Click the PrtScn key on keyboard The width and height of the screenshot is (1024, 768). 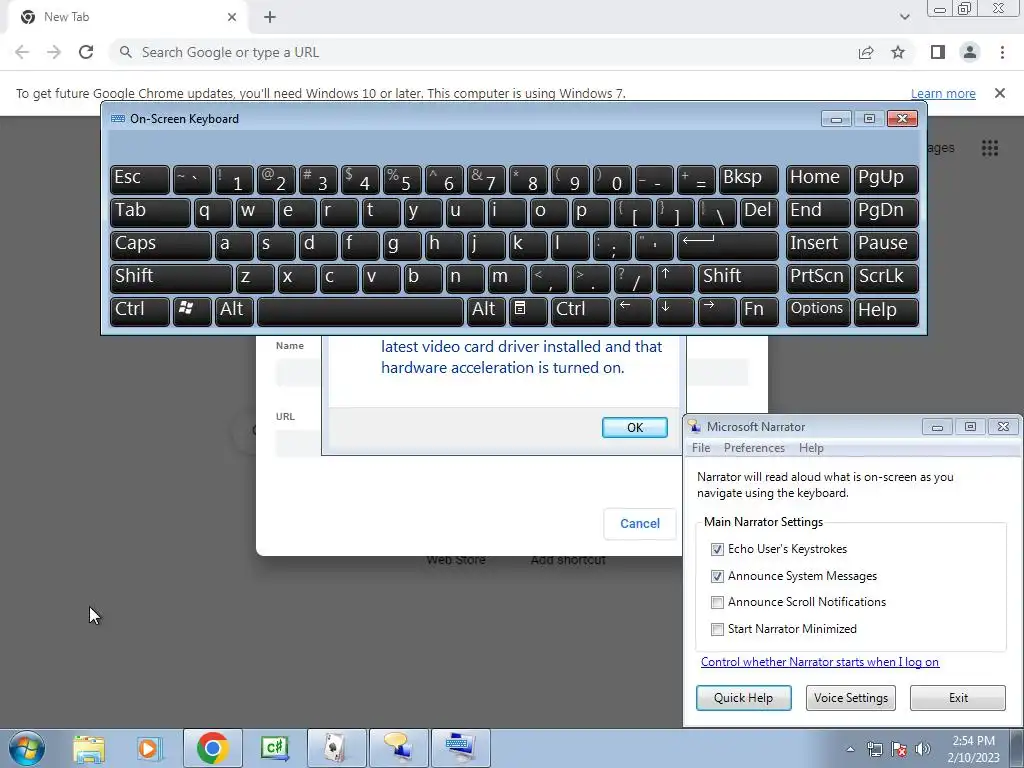point(818,278)
